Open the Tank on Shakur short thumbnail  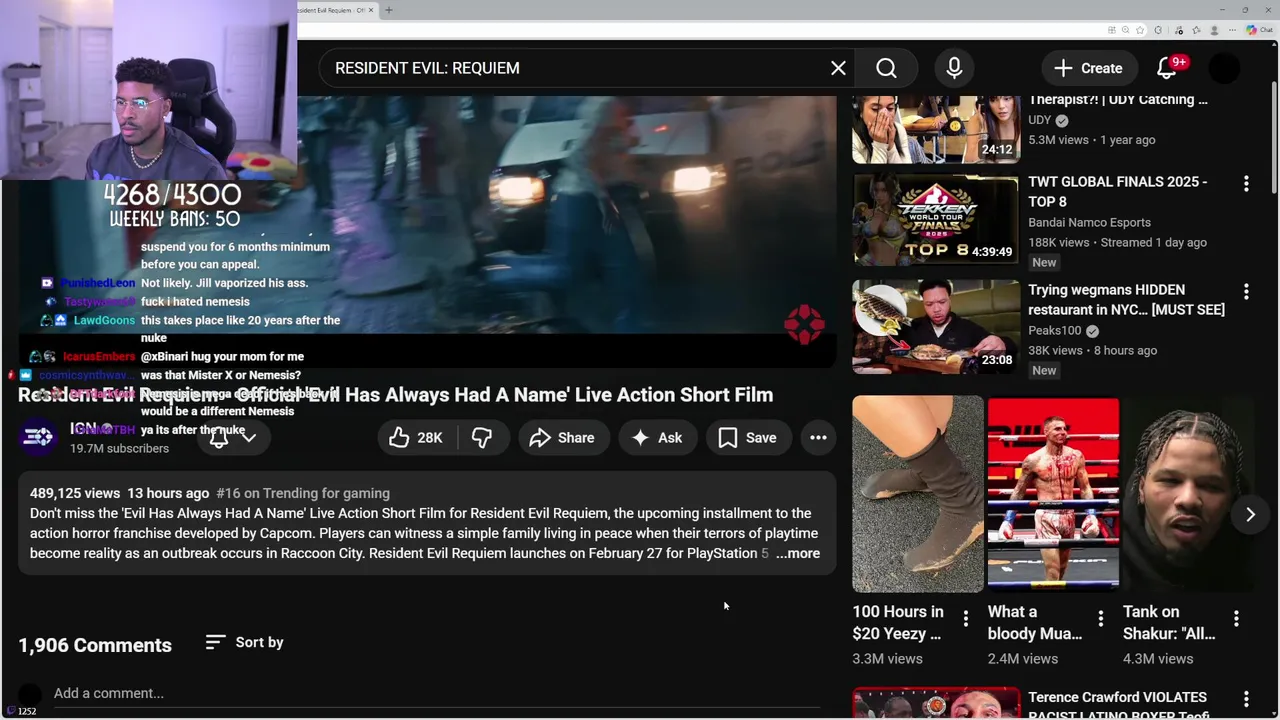1188,494
